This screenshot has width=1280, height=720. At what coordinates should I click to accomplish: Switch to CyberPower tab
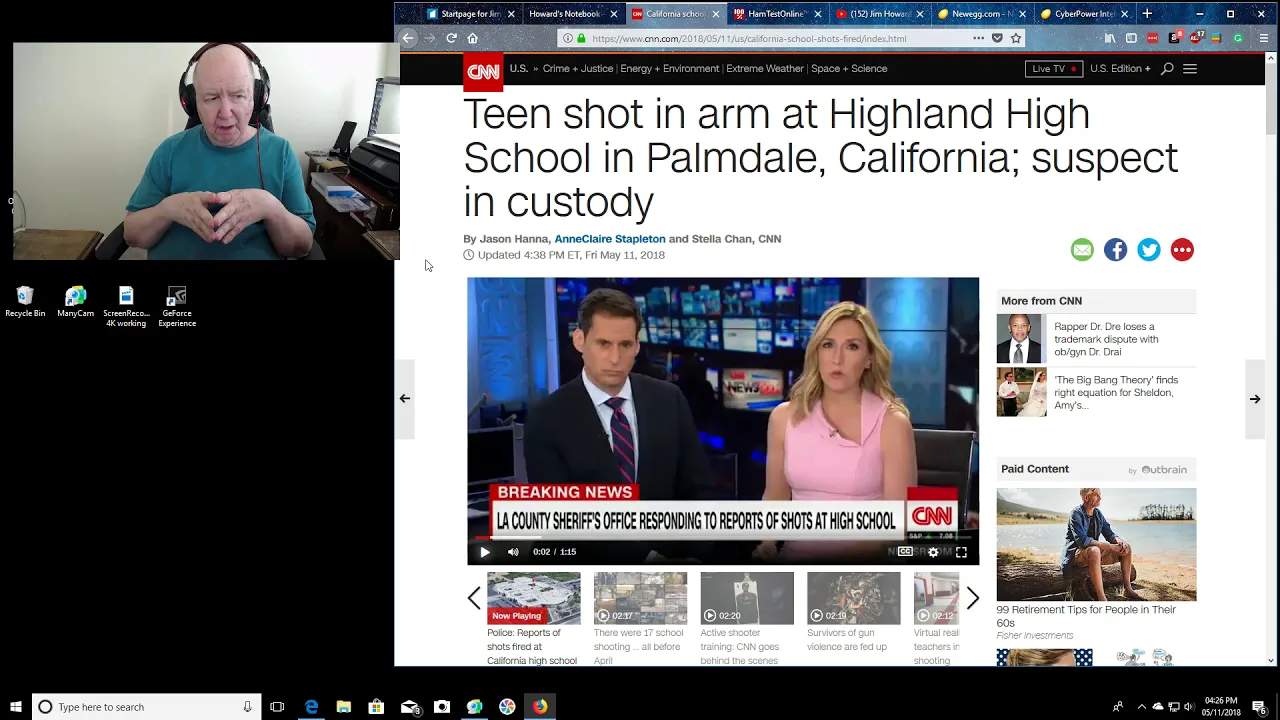pyautogui.click(x=1084, y=14)
